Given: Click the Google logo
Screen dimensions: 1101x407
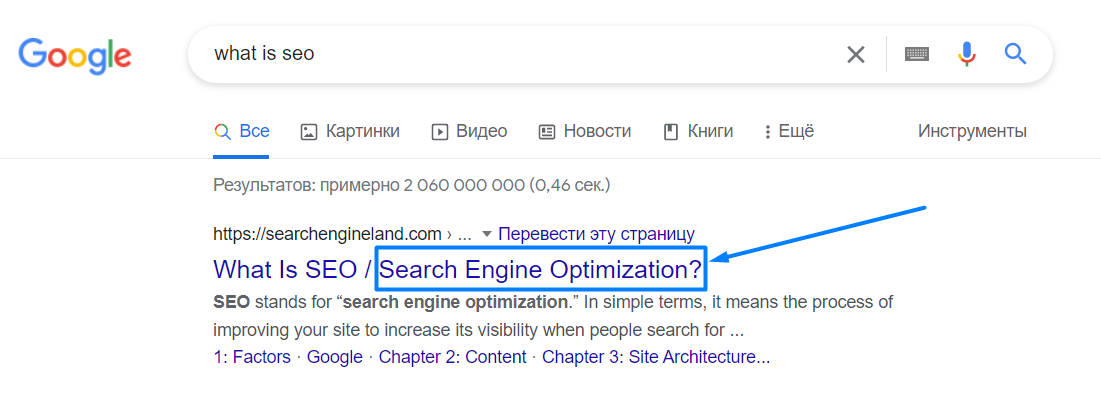Looking at the screenshot, I should coord(75,55).
